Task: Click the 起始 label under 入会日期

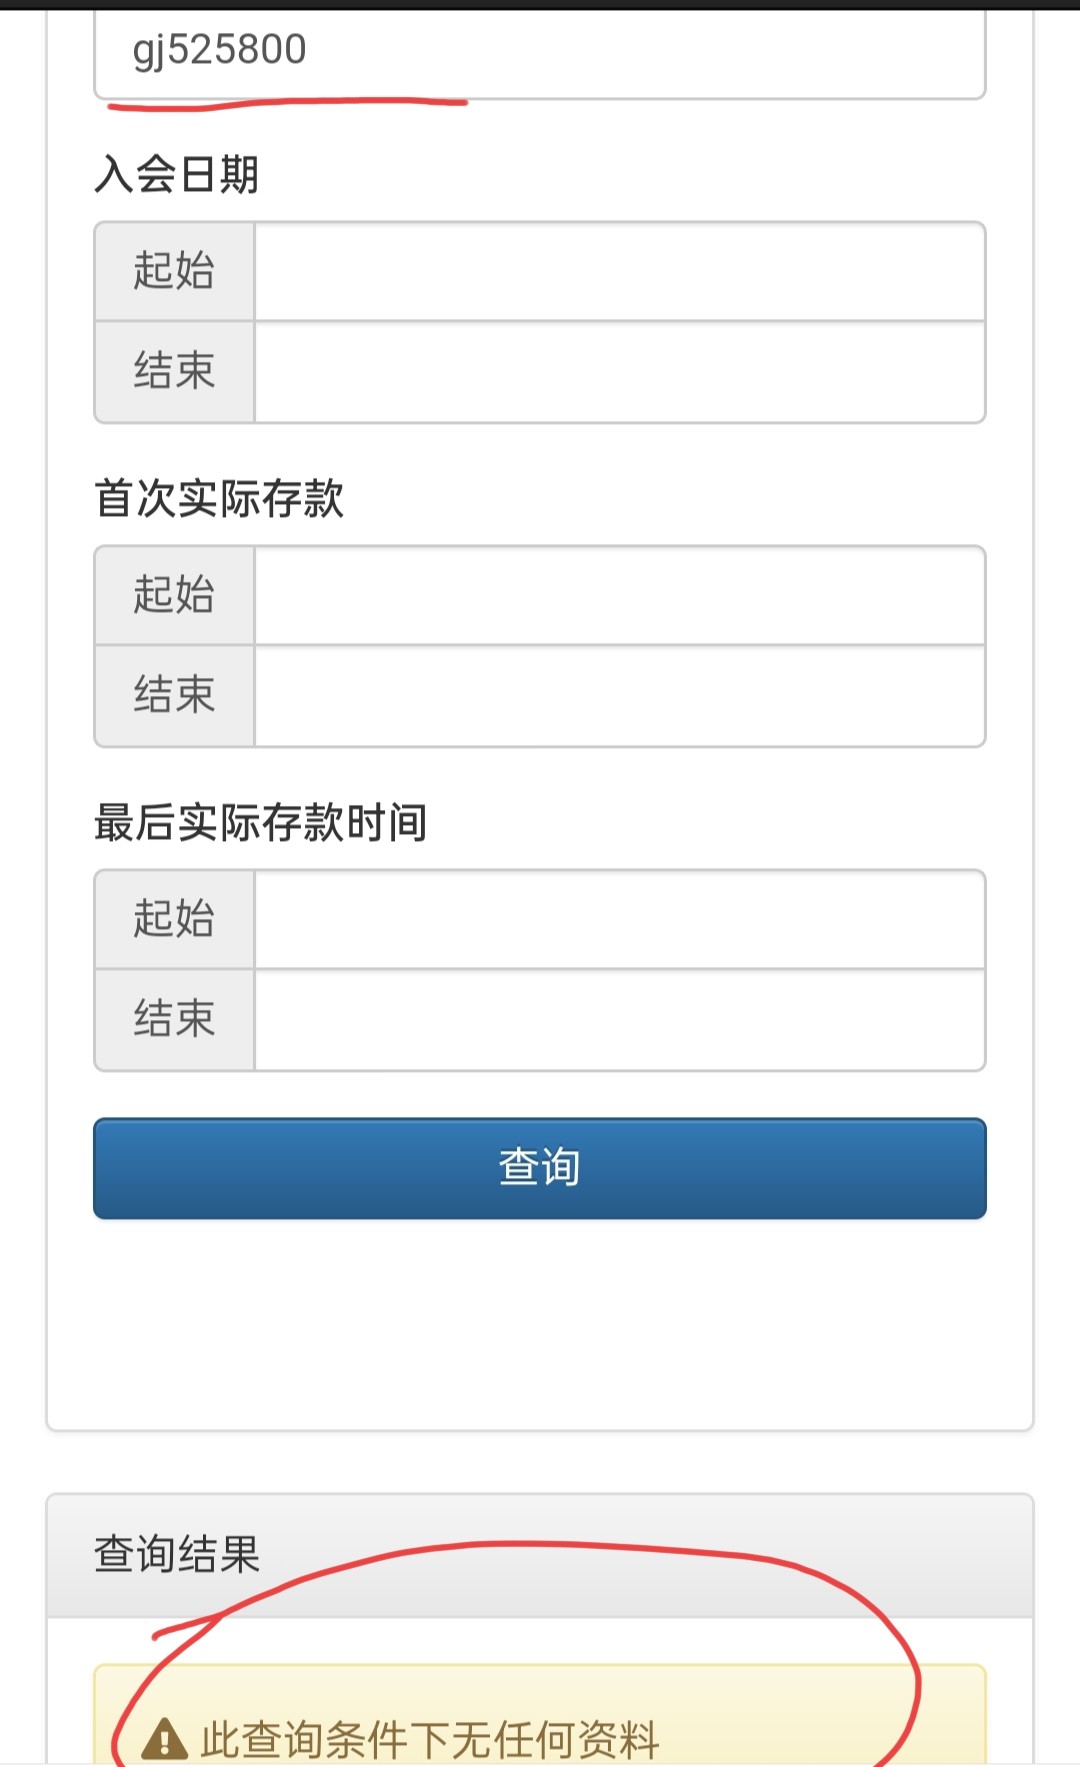Action: pyautogui.click(x=175, y=271)
